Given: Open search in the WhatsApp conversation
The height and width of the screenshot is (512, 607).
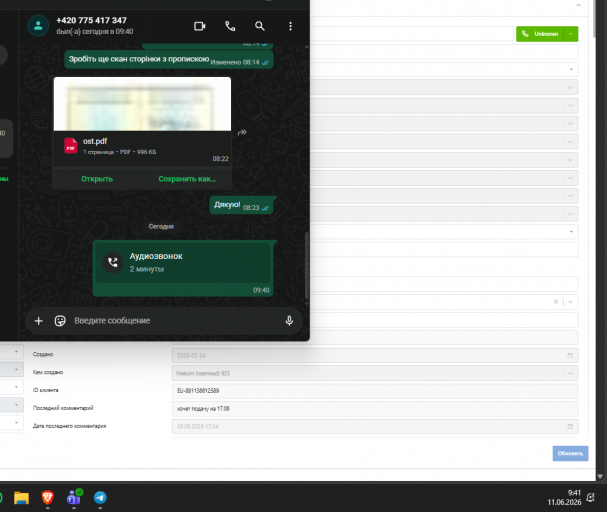Looking at the screenshot, I should (260, 26).
